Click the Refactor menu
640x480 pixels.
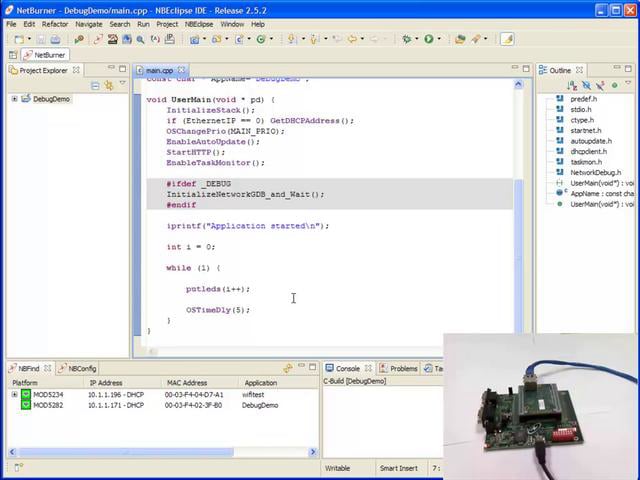(55, 24)
